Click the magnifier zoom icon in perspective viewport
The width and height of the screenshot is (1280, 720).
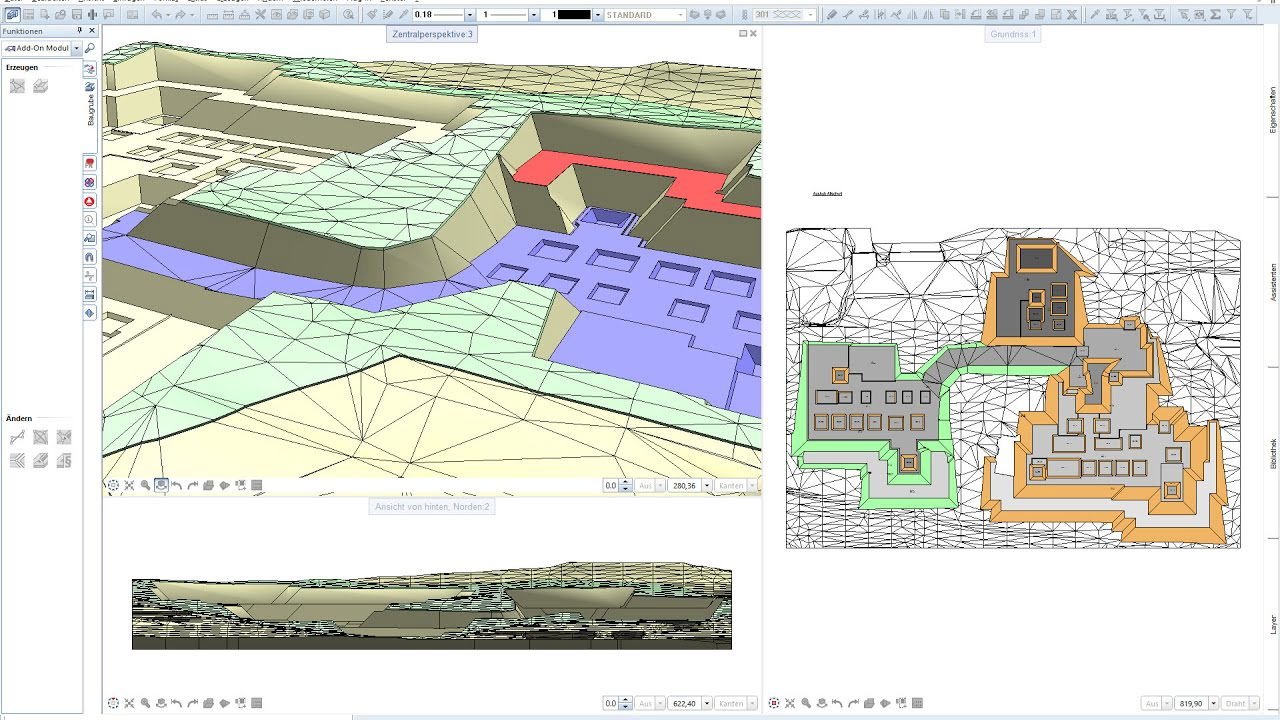click(145, 485)
